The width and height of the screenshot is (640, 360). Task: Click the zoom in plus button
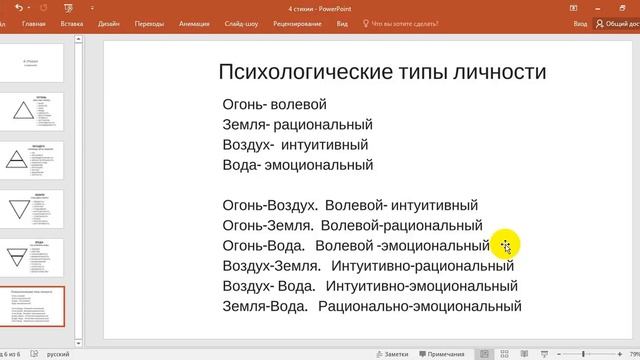tap(620, 354)
